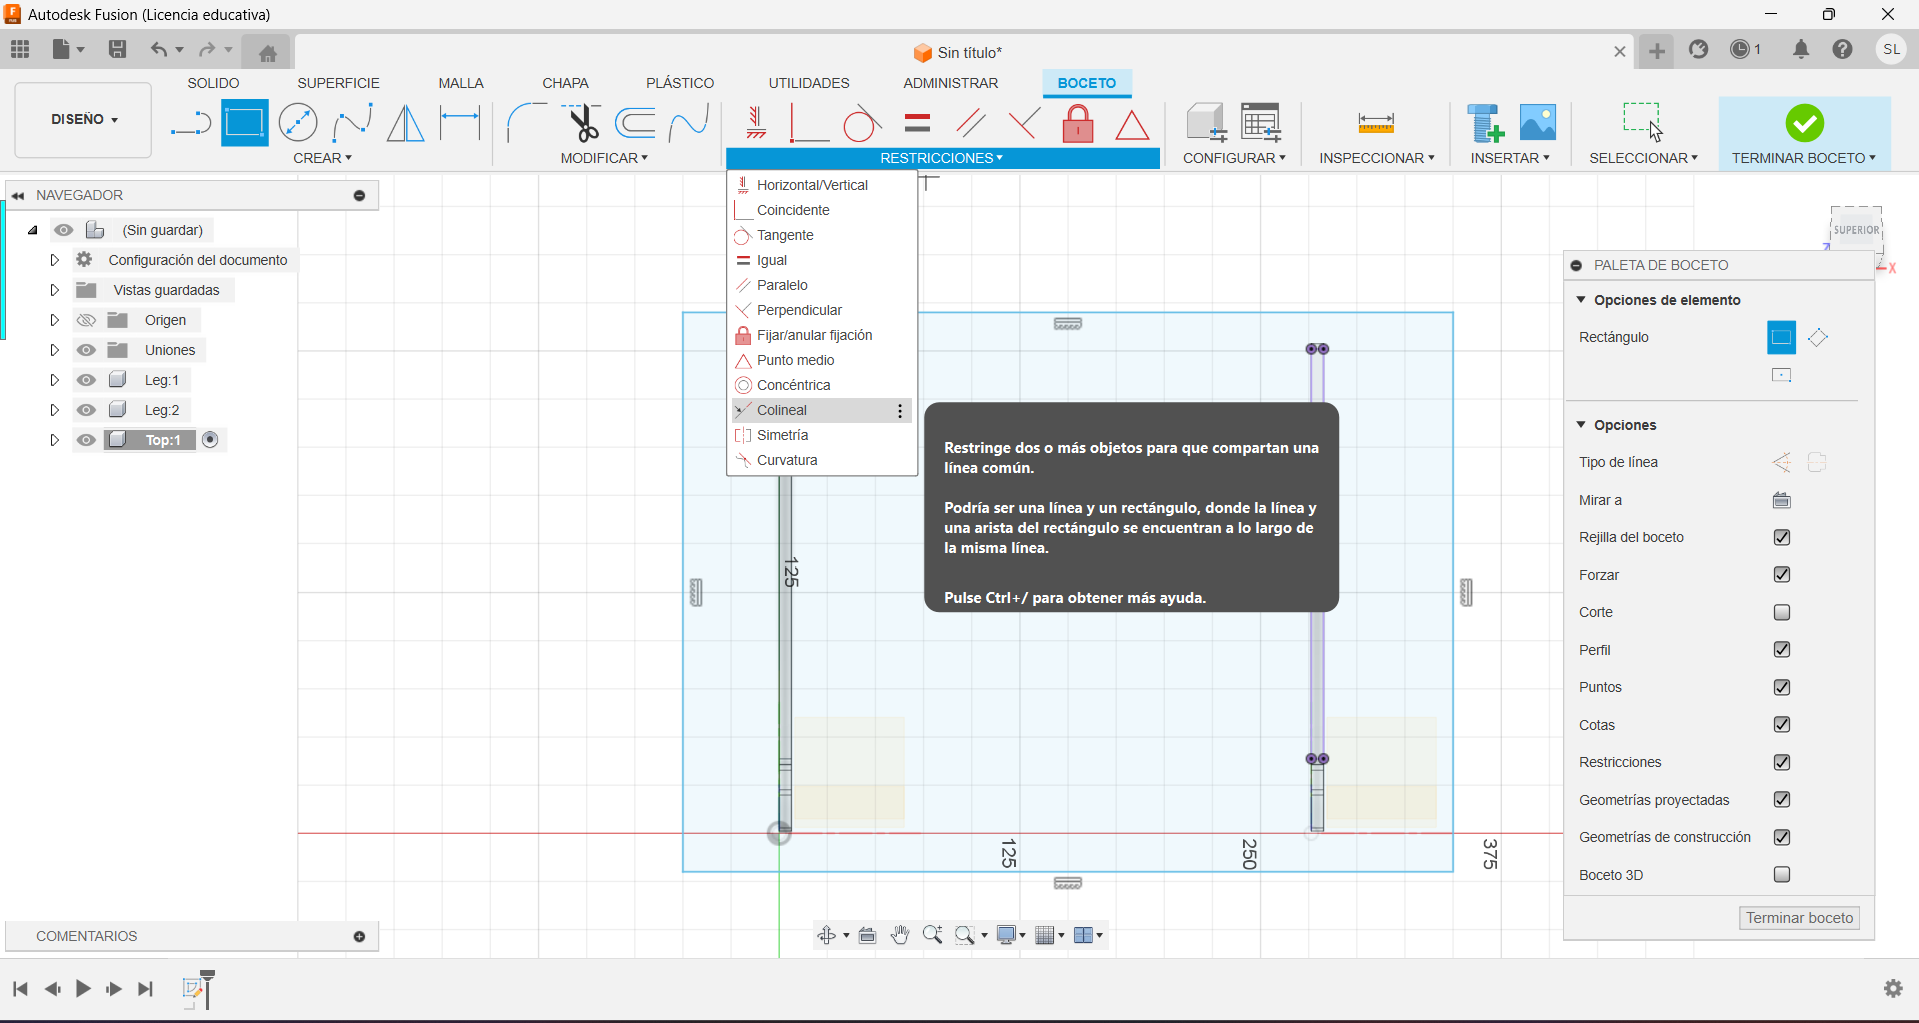
Task: Toggle Rejilla del boceto checkbox
Action: click(x=1781, y=537)
